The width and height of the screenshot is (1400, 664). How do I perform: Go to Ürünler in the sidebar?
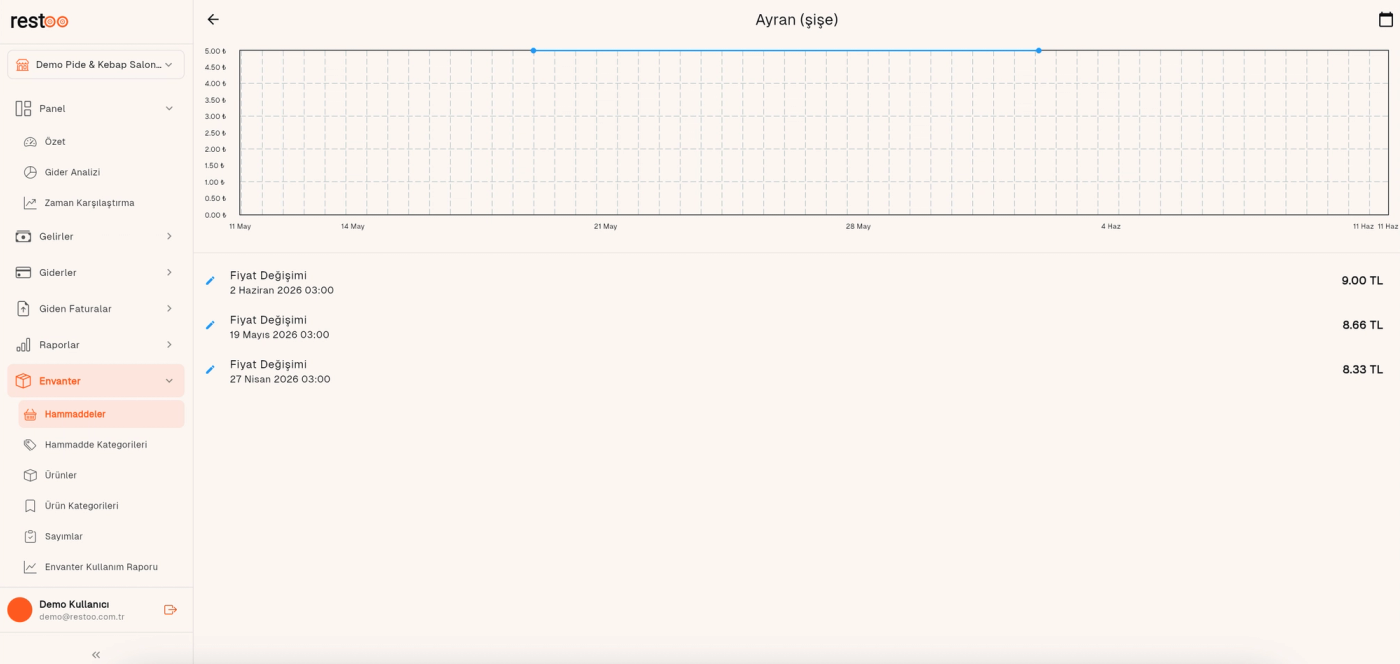[x=101, y=475]
